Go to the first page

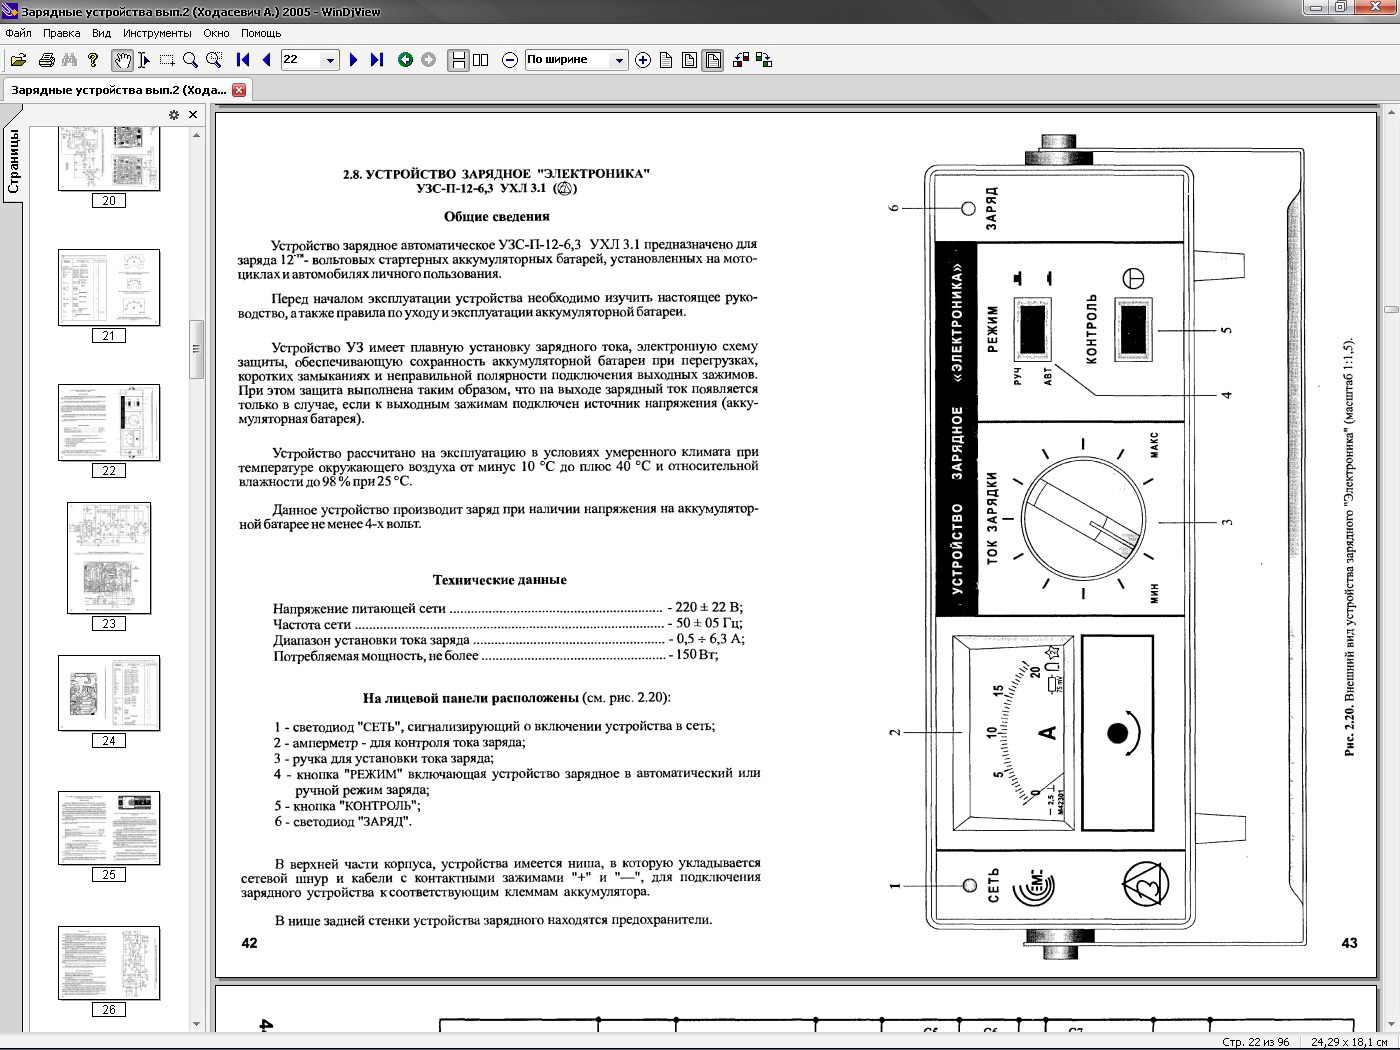coord(243,60)
